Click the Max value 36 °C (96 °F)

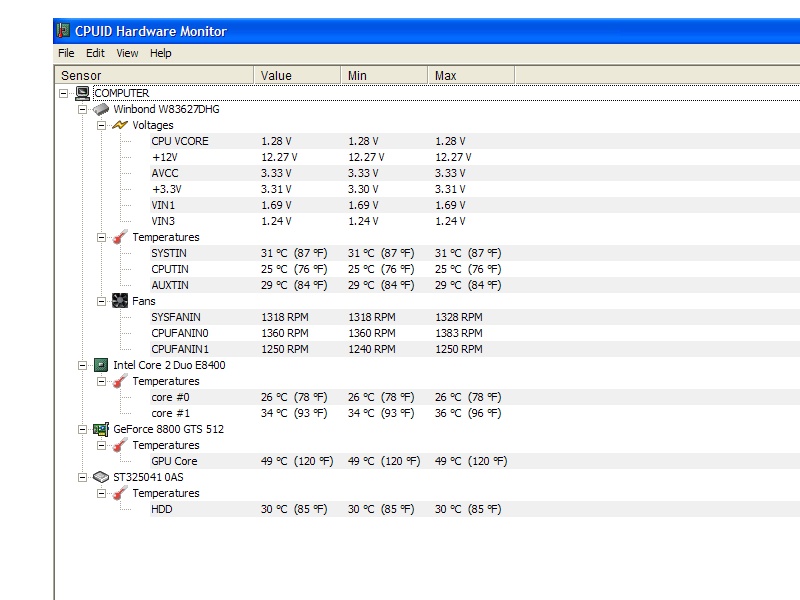[x=468, y=413]
